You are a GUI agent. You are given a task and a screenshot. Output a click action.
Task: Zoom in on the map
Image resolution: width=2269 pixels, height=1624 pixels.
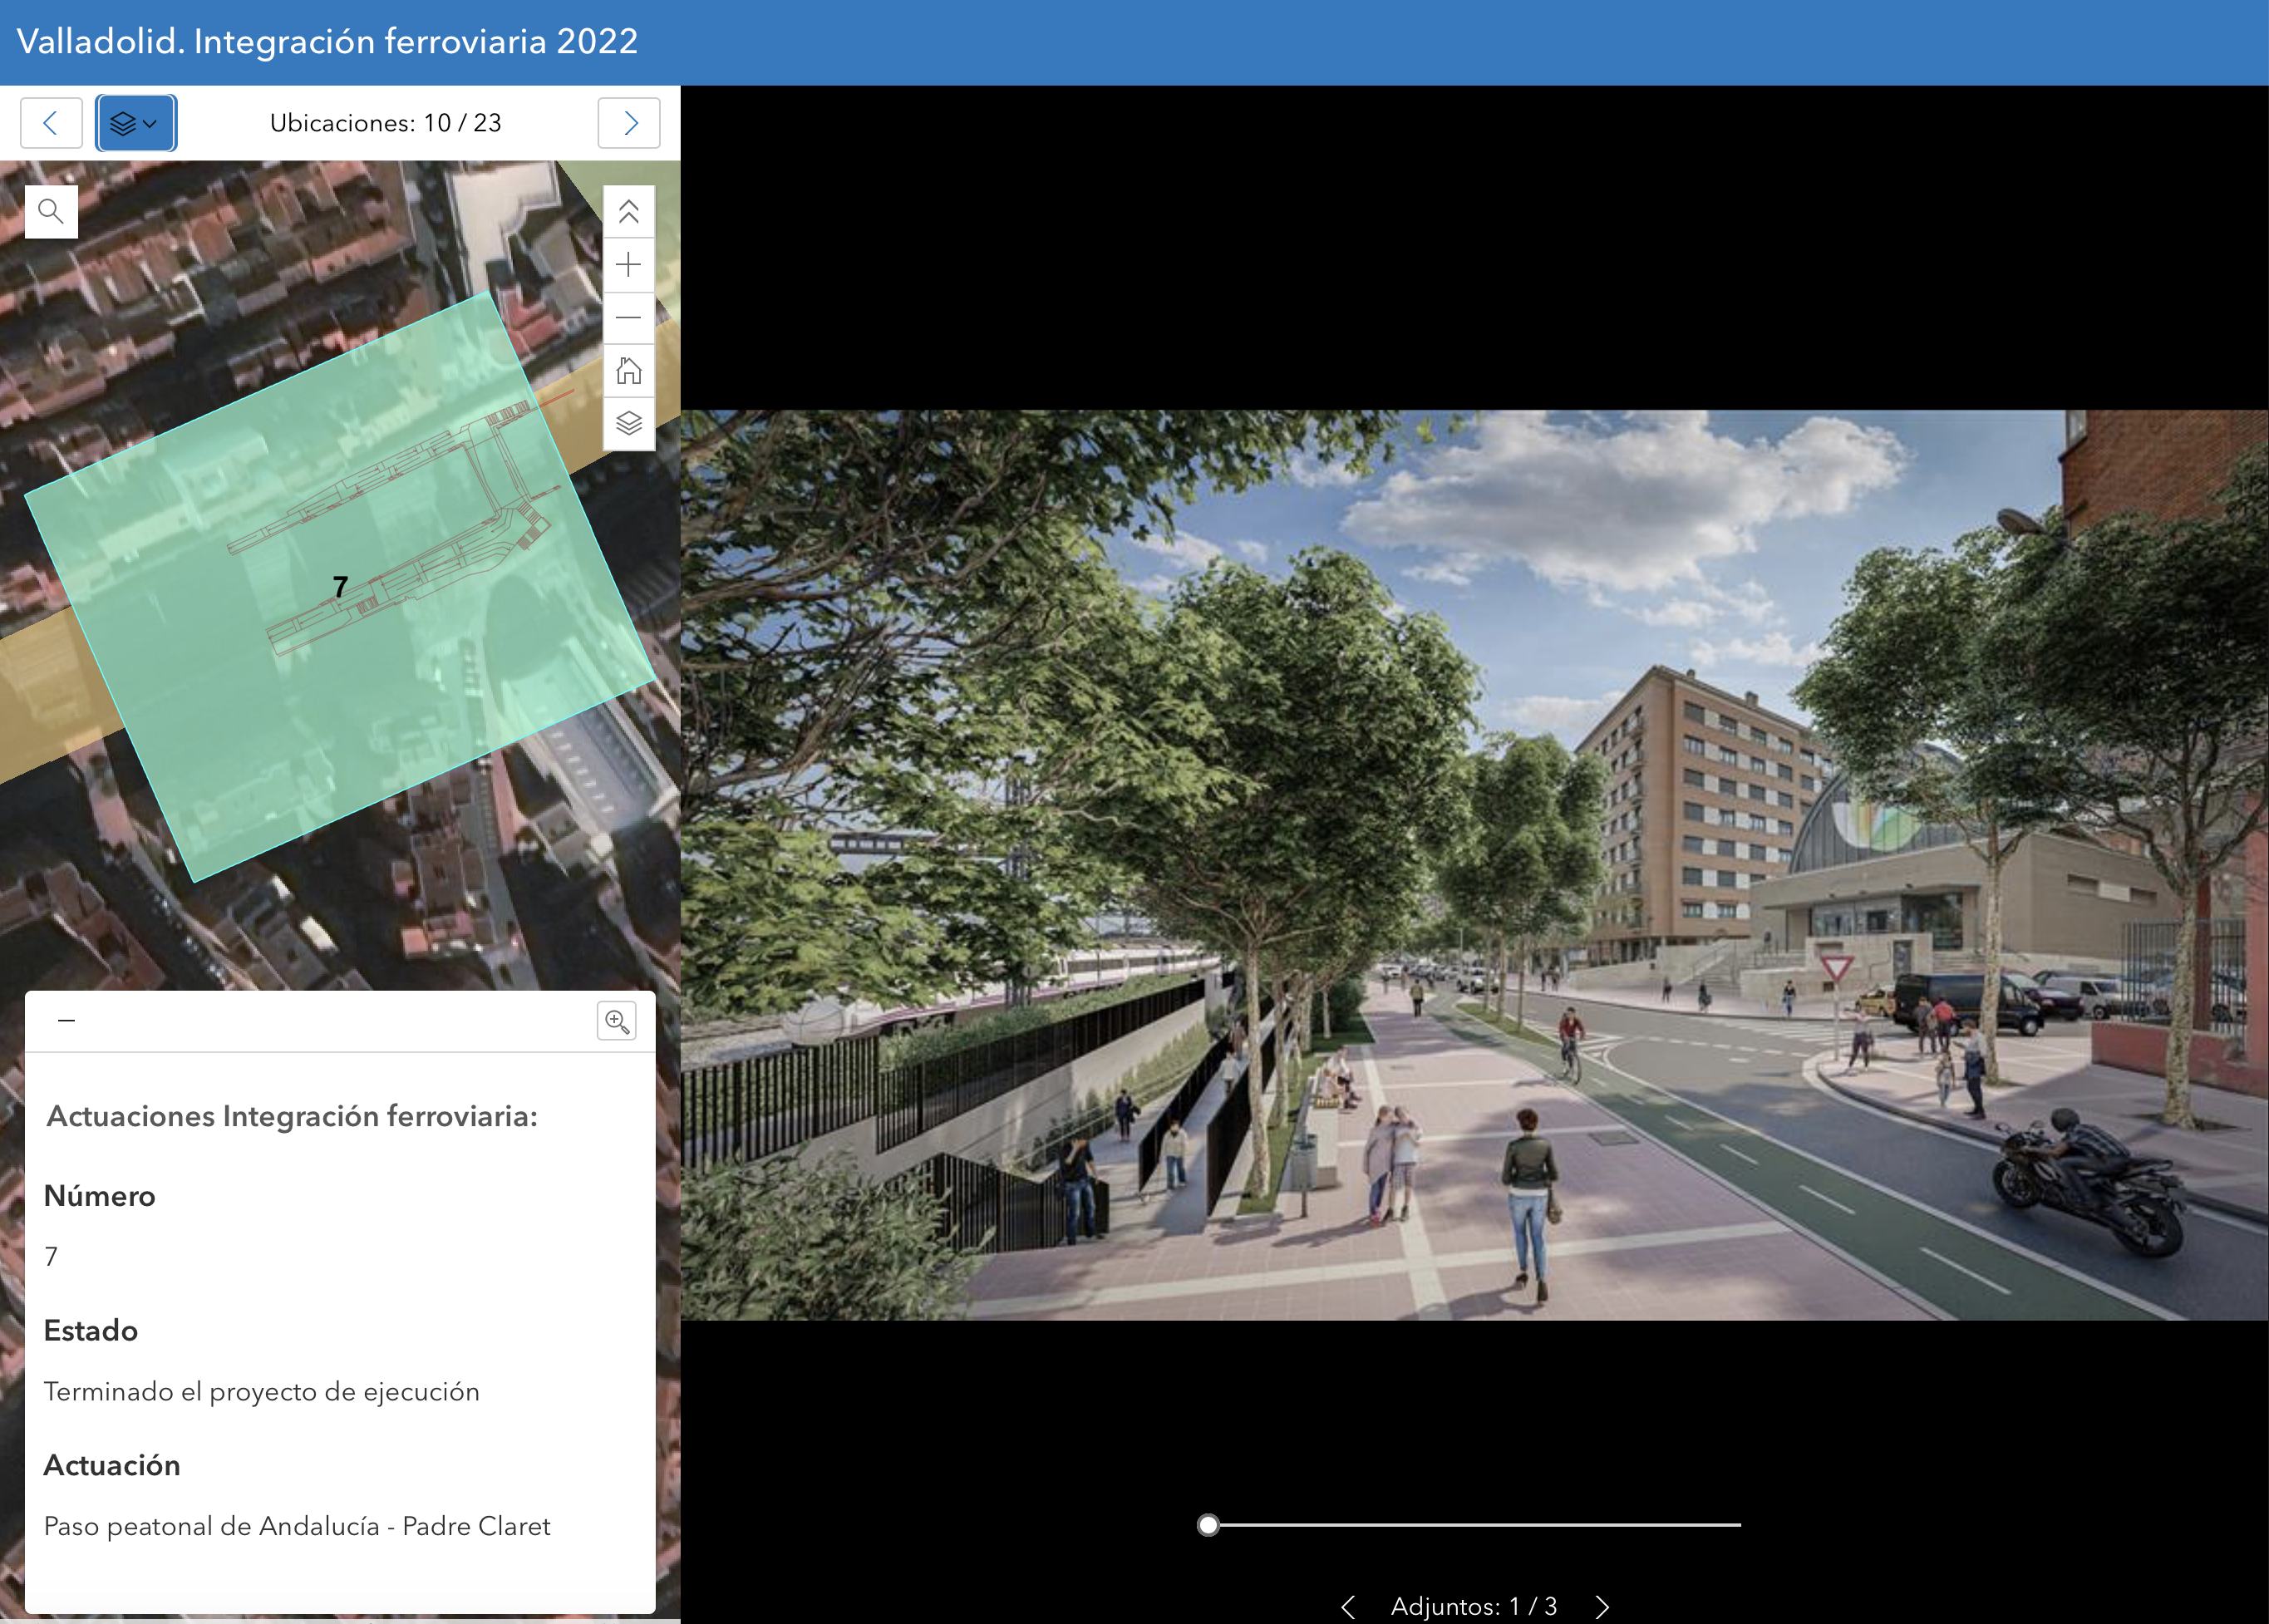(x=628, y=265)
